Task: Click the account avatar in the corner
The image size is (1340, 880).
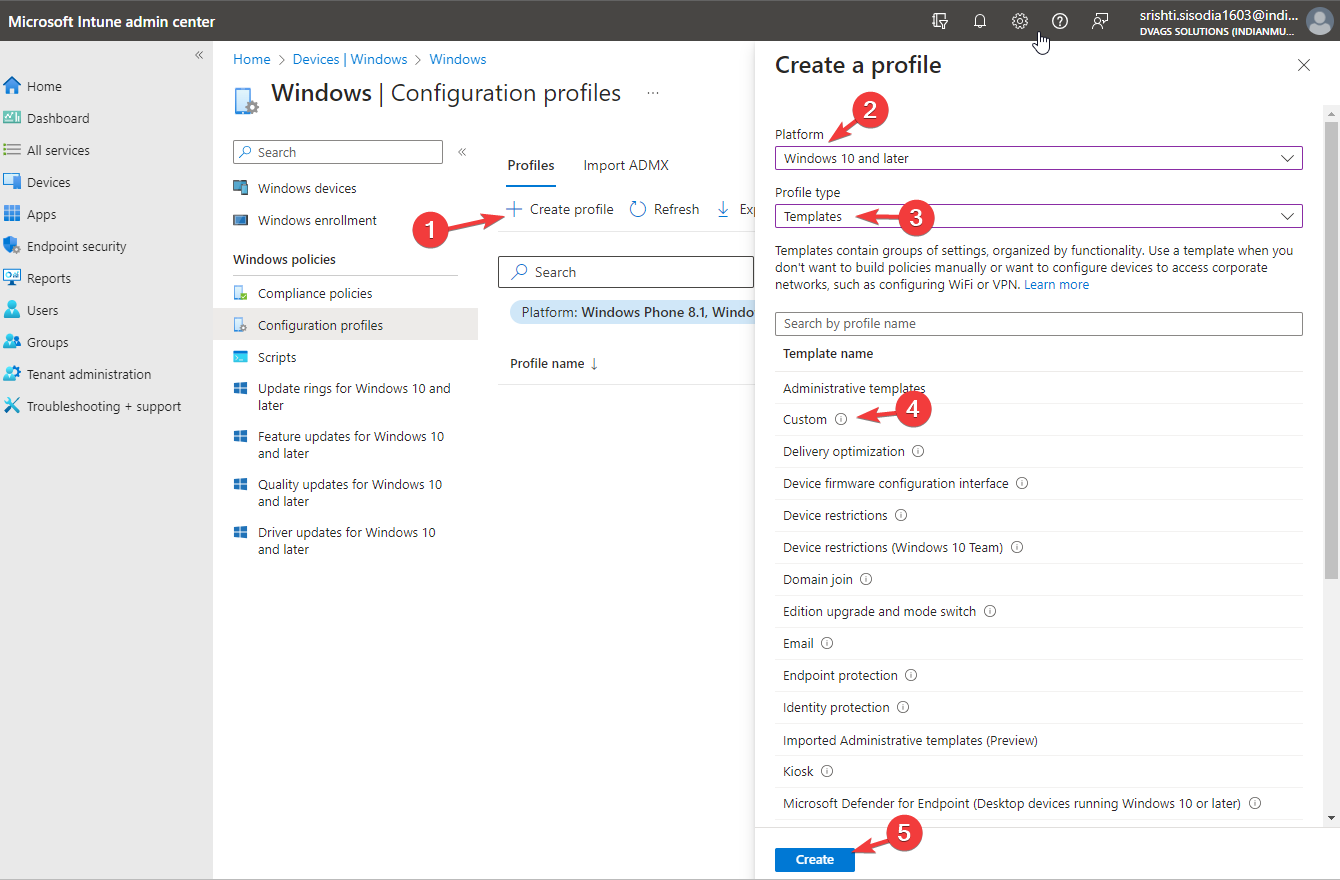Action: (x=1319, y=21)
